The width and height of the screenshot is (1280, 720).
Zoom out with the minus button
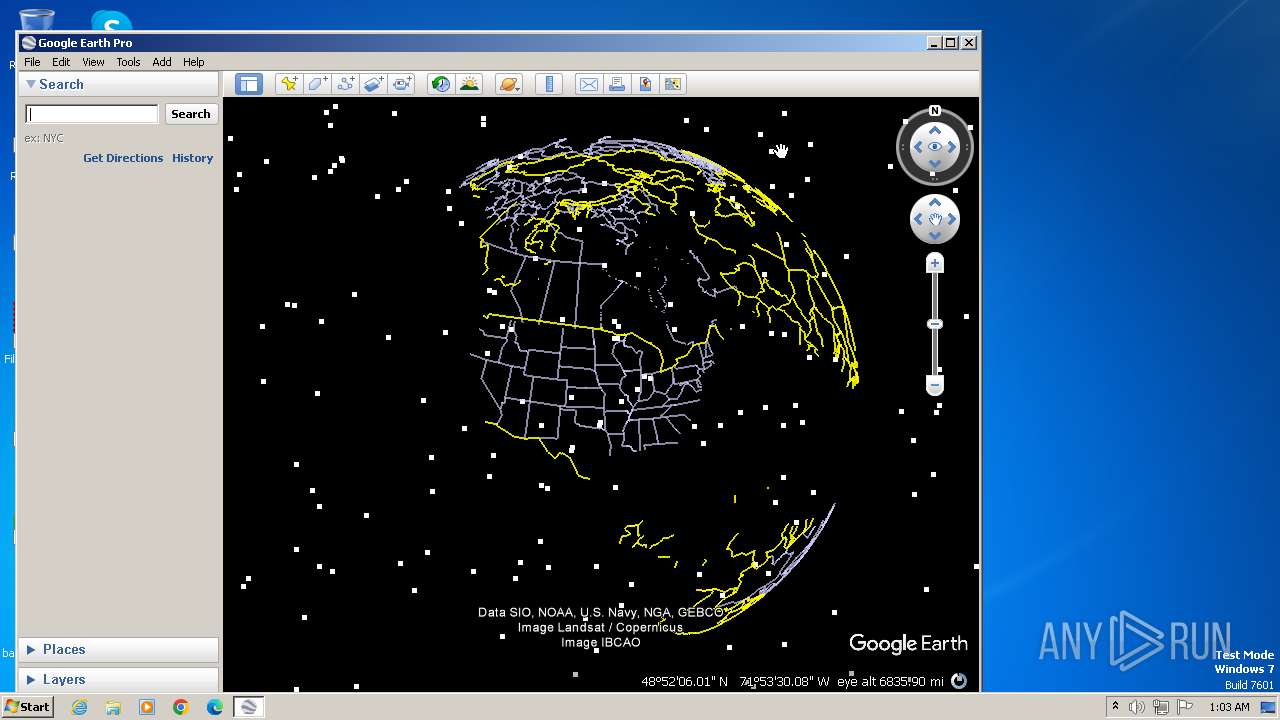[935, 385]
